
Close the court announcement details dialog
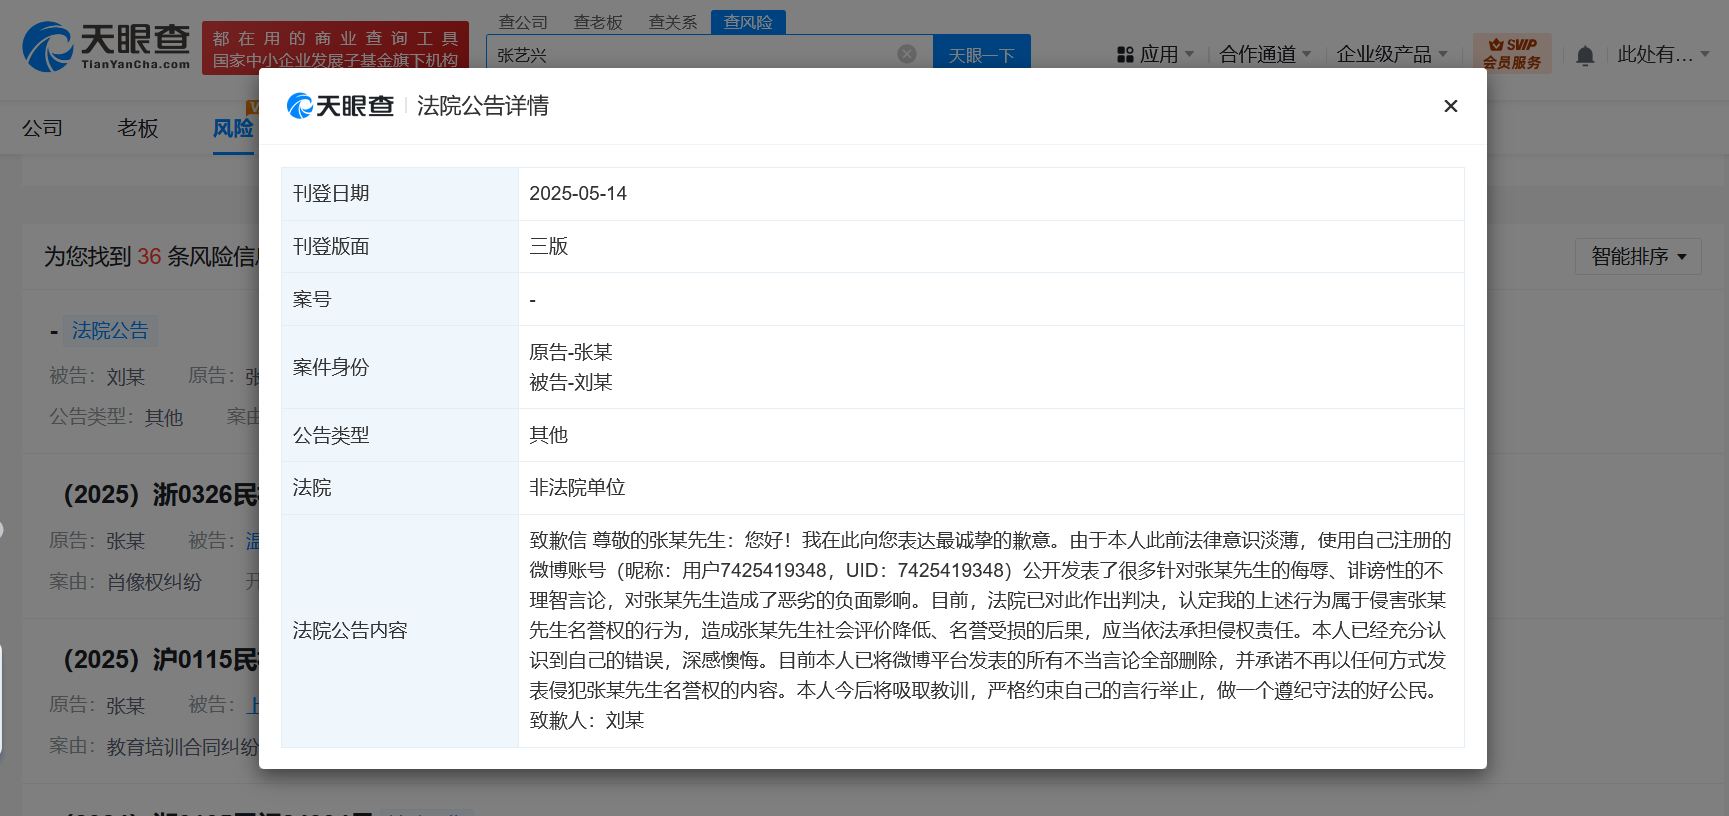[x=1450, y=106]
